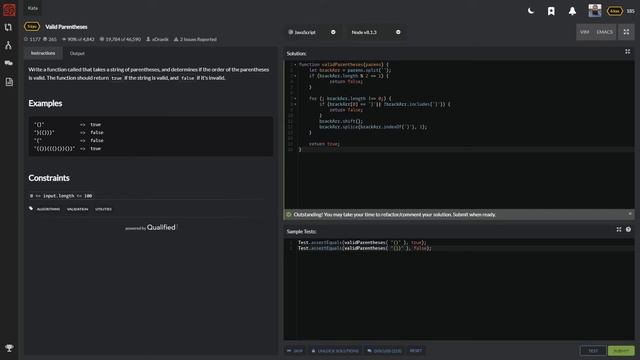The height and width of the screenshot is (360, 640).
Task: Click the 90% of 4,842 satisfaction stat
Action: coord(78,39)
